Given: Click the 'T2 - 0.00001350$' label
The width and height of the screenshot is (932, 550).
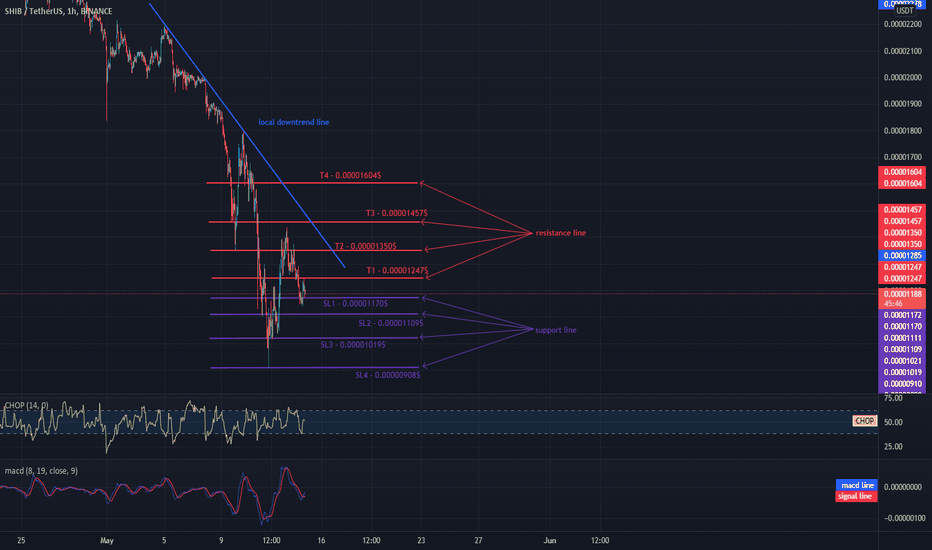Looking at the screenshot, I should 366,246.
